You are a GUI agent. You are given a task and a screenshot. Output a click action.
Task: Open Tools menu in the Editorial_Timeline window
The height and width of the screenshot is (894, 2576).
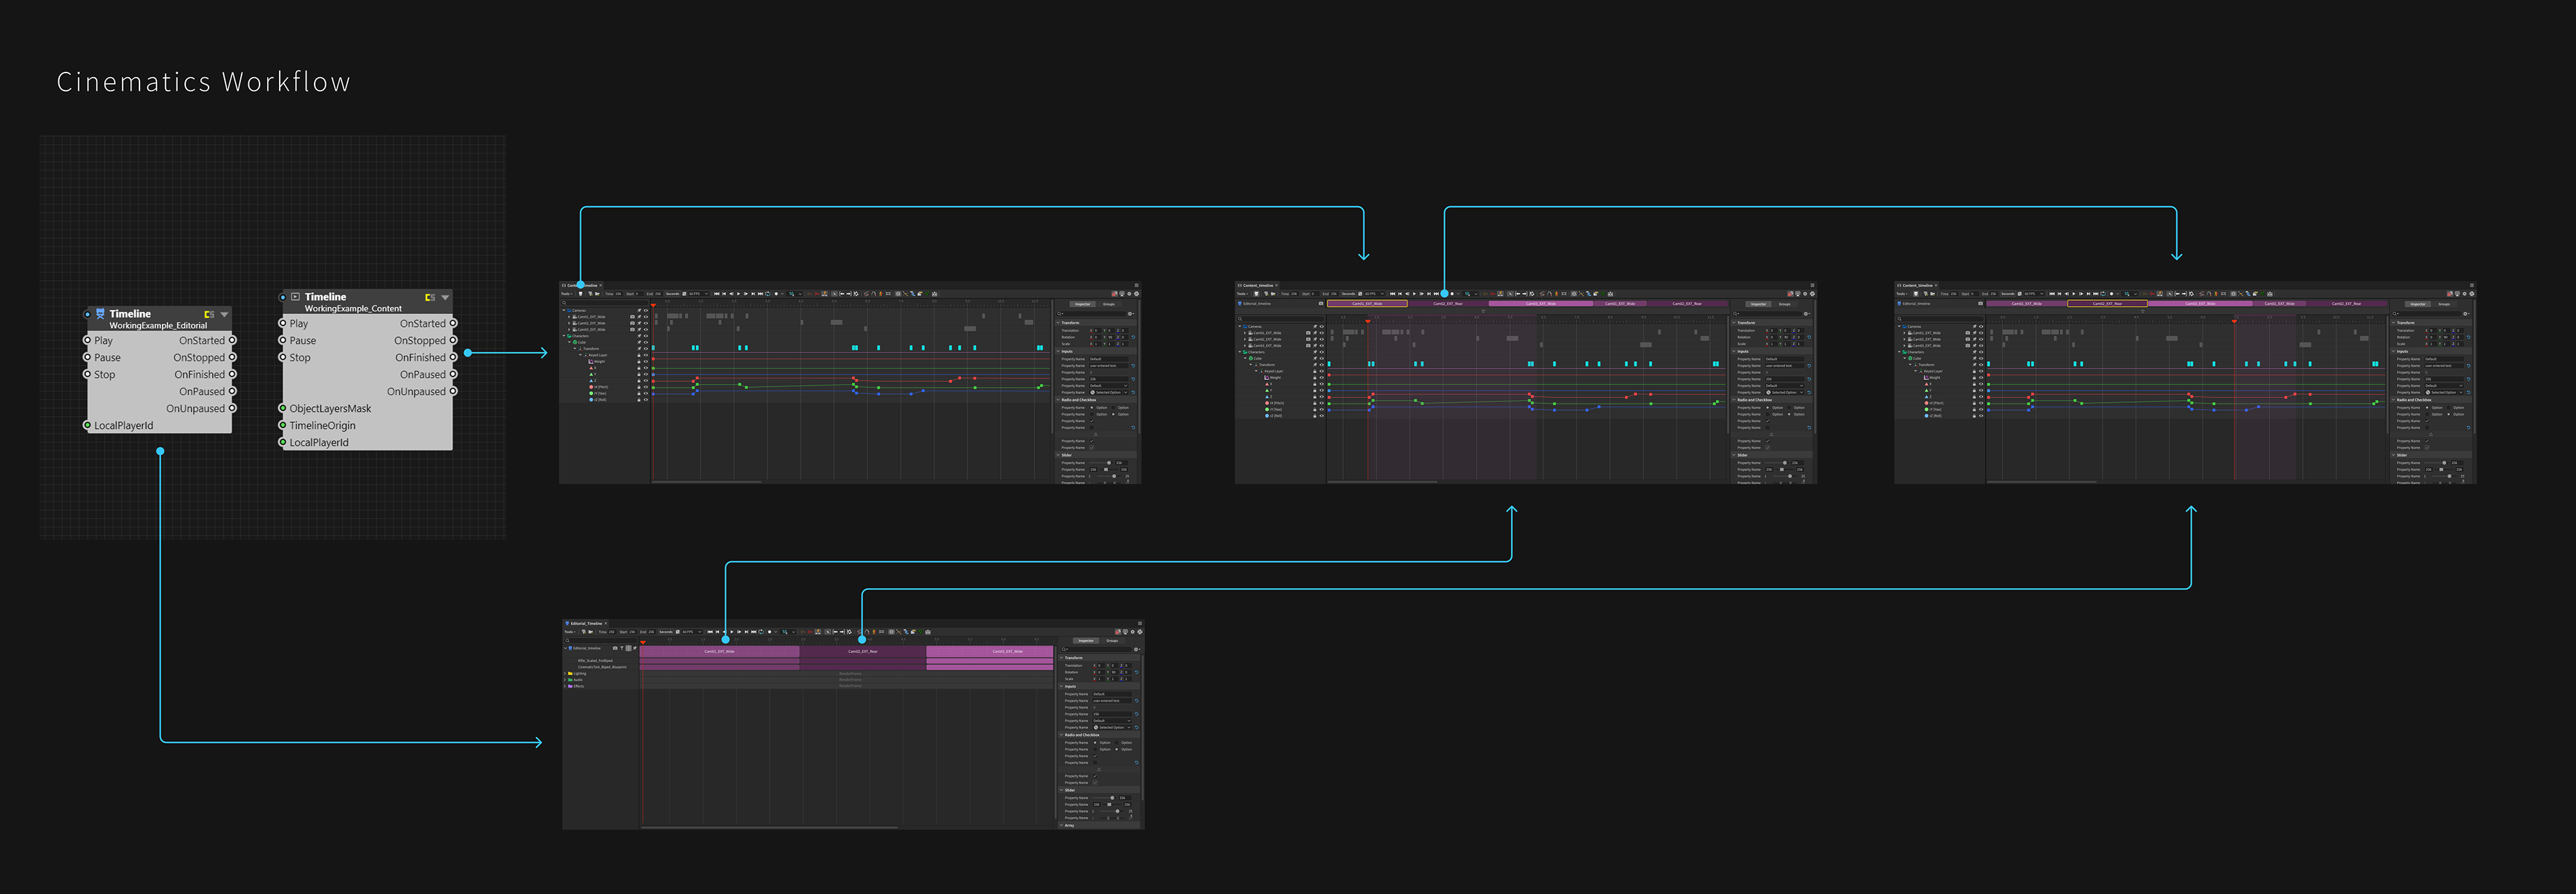point(570,632)
